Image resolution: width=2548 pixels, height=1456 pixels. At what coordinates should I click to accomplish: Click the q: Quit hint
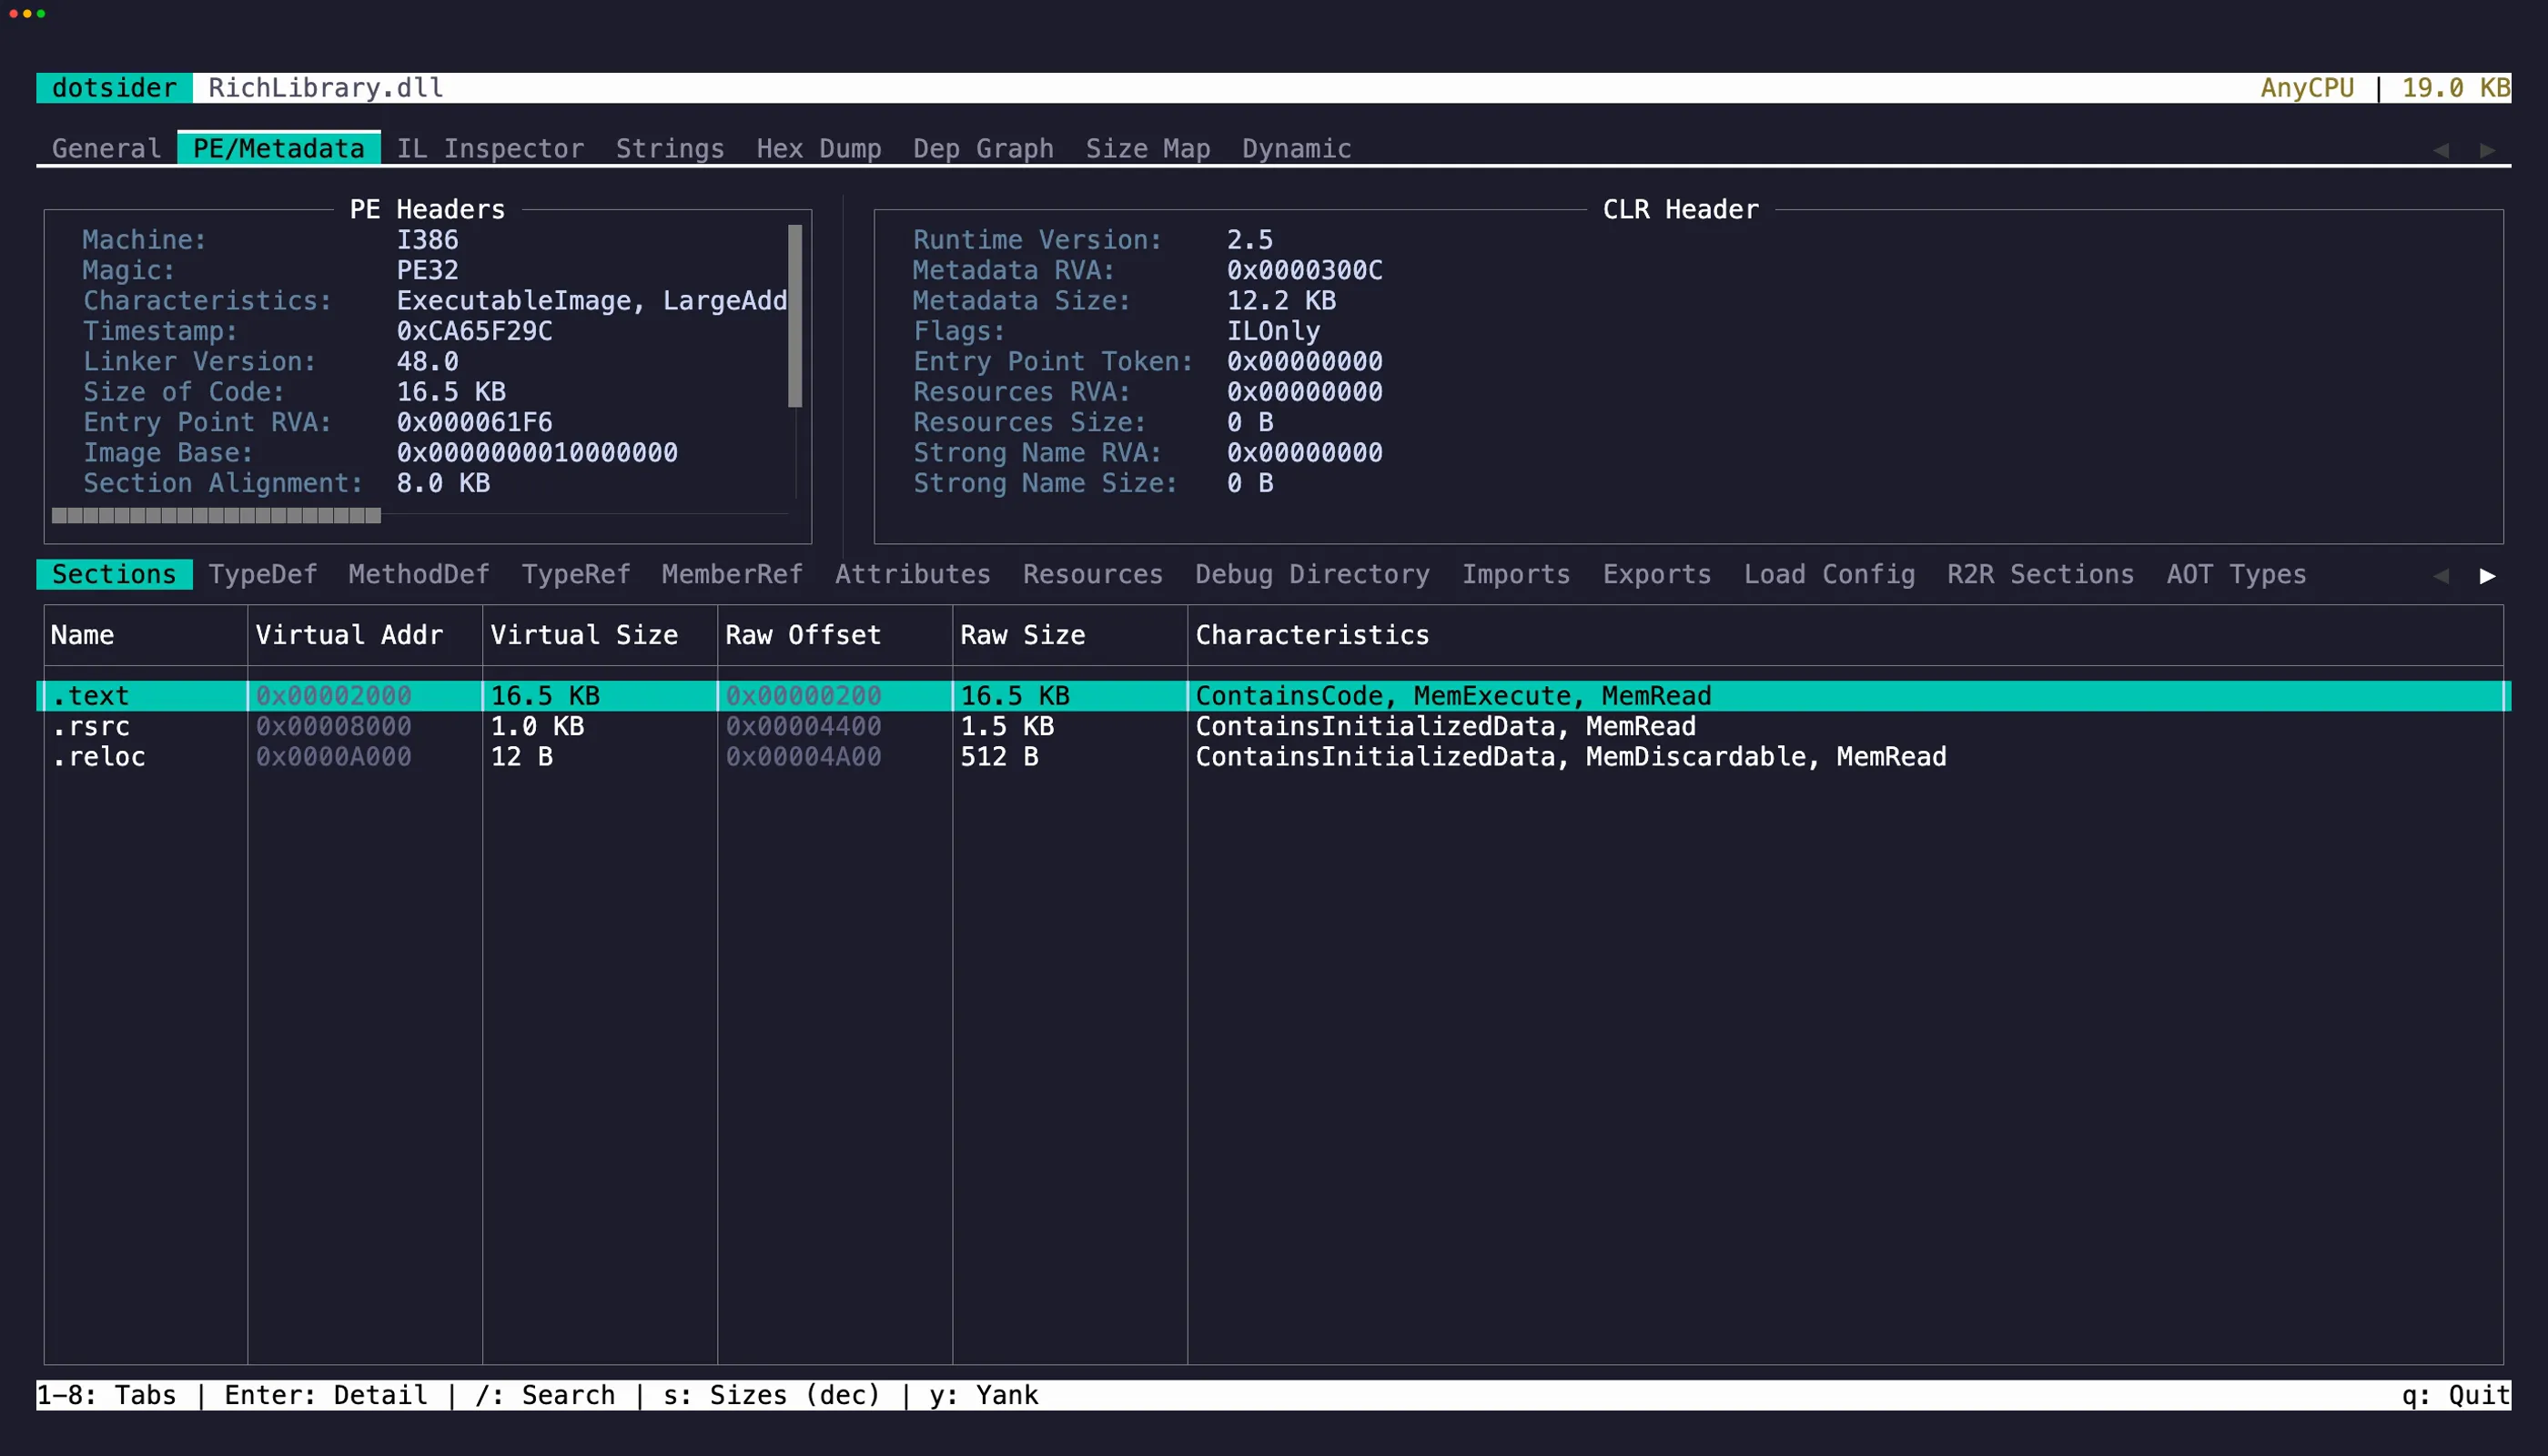(x=2456, y=1396)
